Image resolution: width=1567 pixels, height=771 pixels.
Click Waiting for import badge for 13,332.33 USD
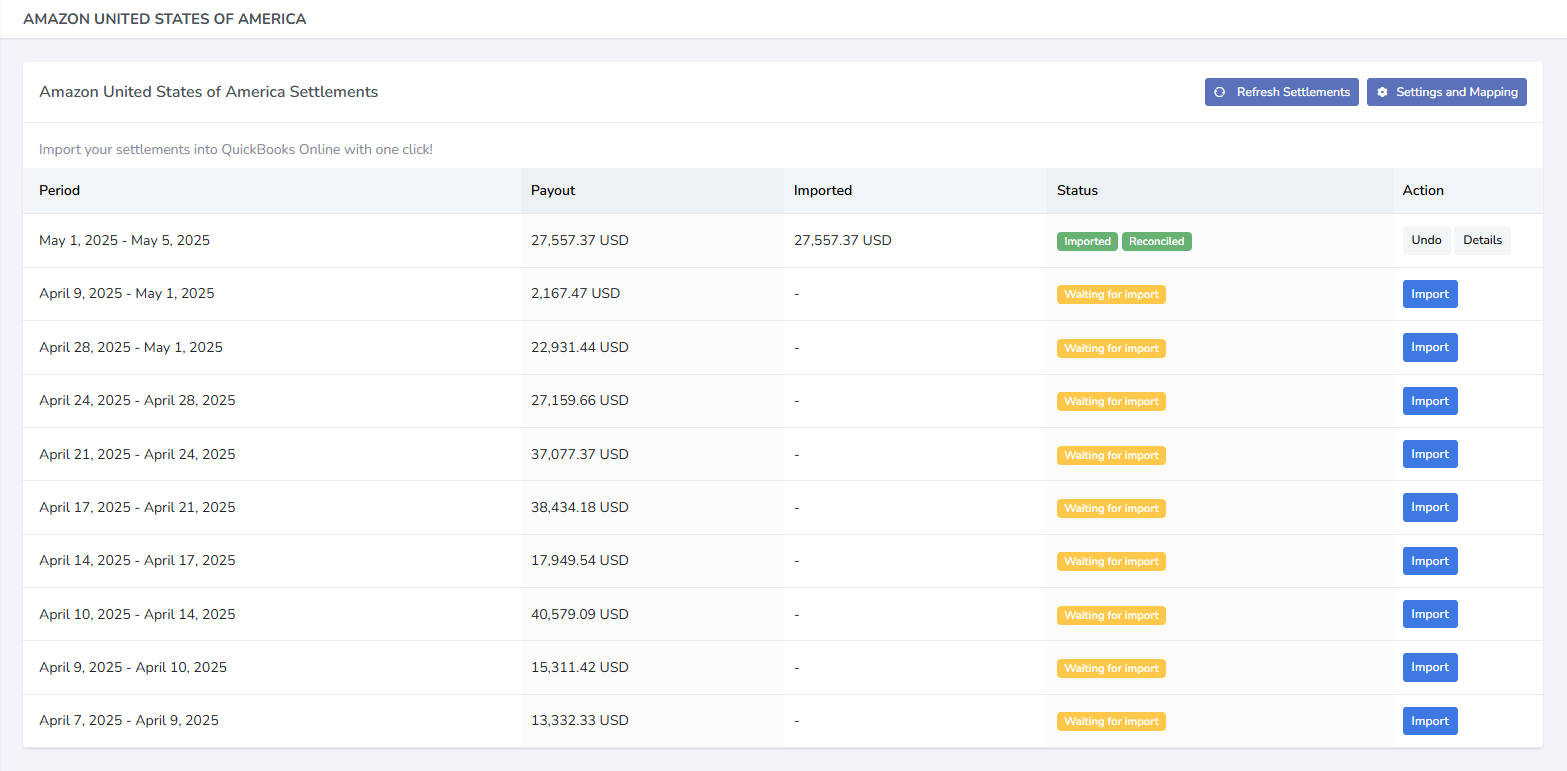tap(1111, 721)
